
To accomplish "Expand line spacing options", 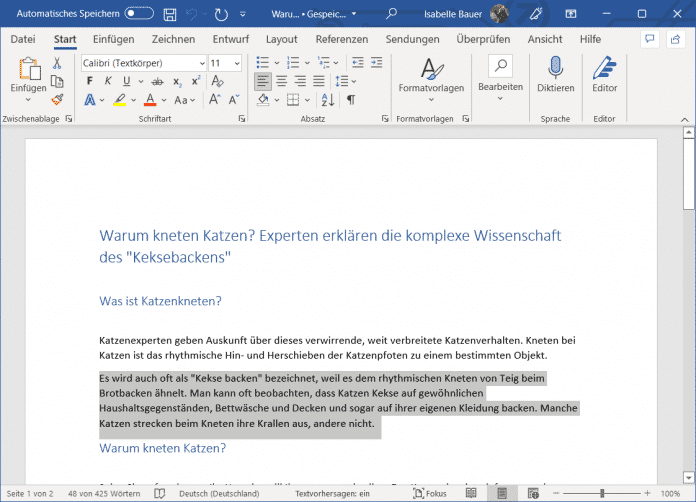I will (x=354, y=81).
